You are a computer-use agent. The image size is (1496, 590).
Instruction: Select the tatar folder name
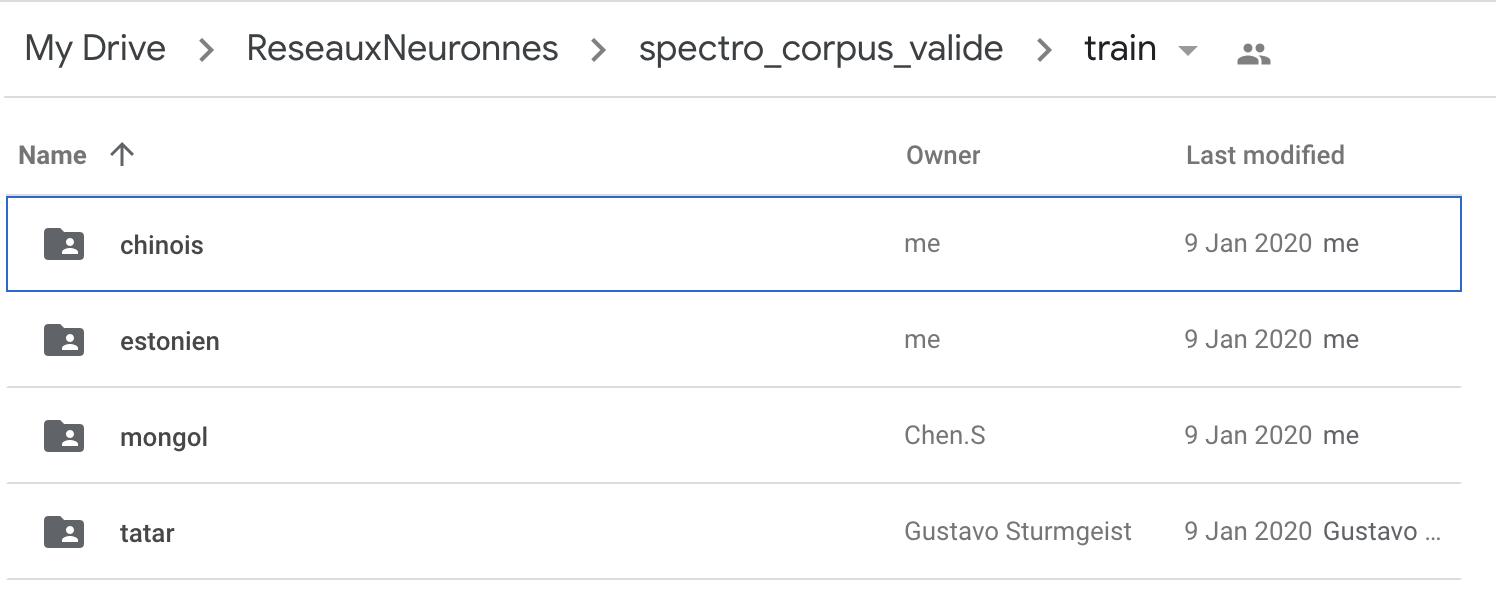point(147,533)
